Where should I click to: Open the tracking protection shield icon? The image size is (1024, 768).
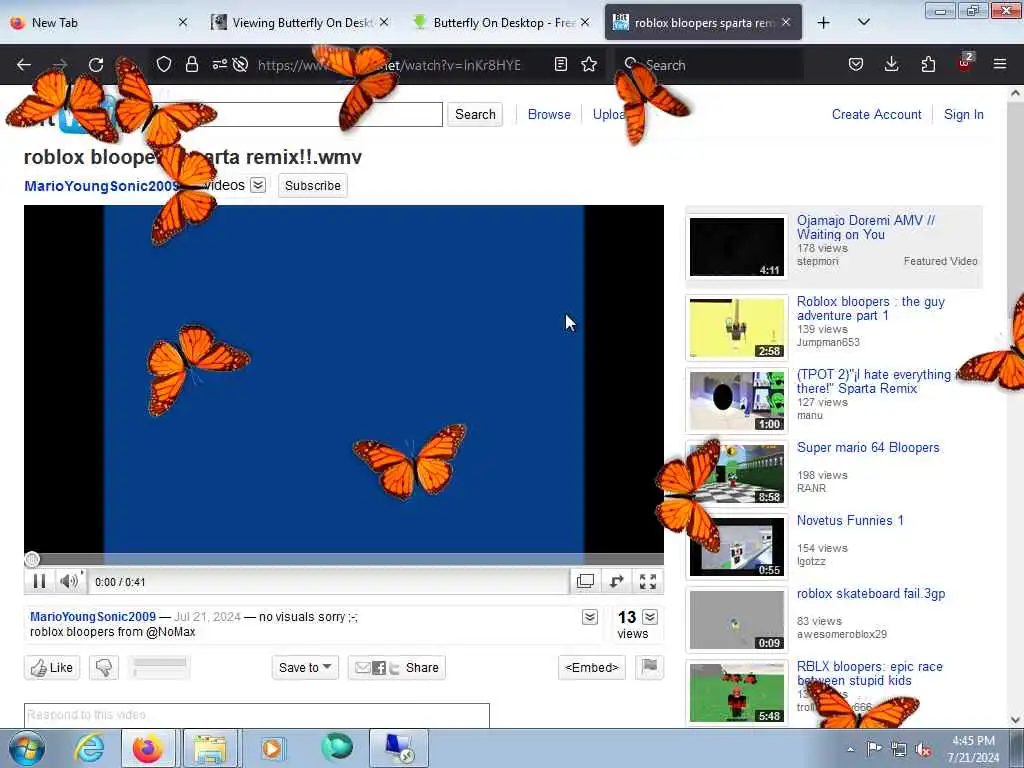(x=164, y=64)
